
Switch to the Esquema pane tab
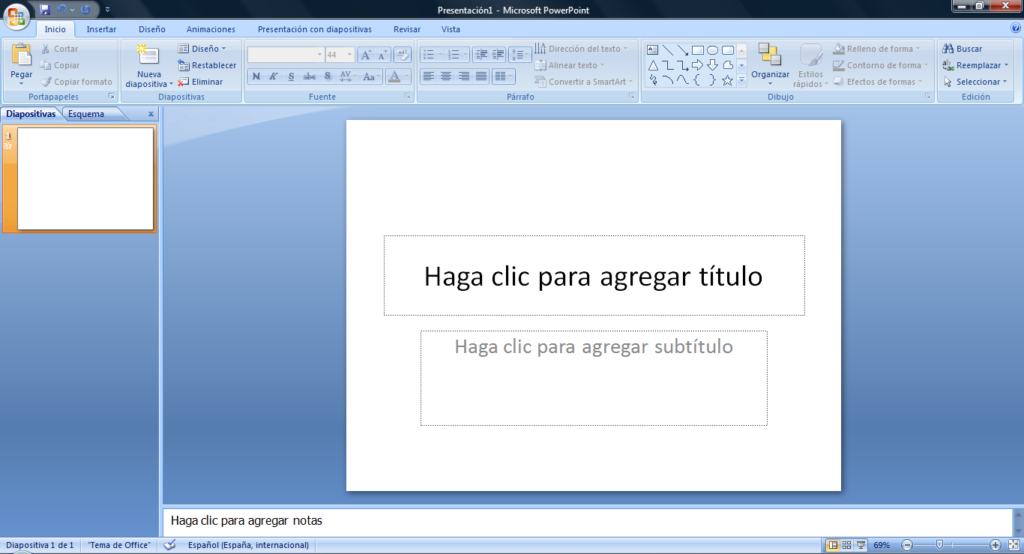[86, 114]
